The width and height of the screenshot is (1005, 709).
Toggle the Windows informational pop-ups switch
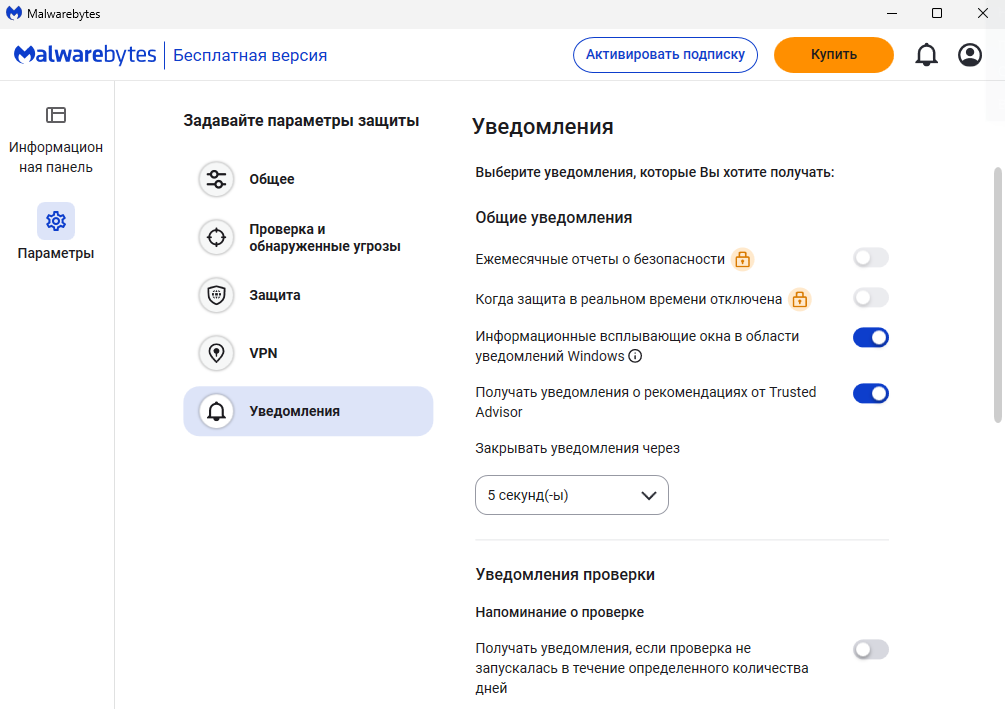pyautogui.click(x=870, y=338)
